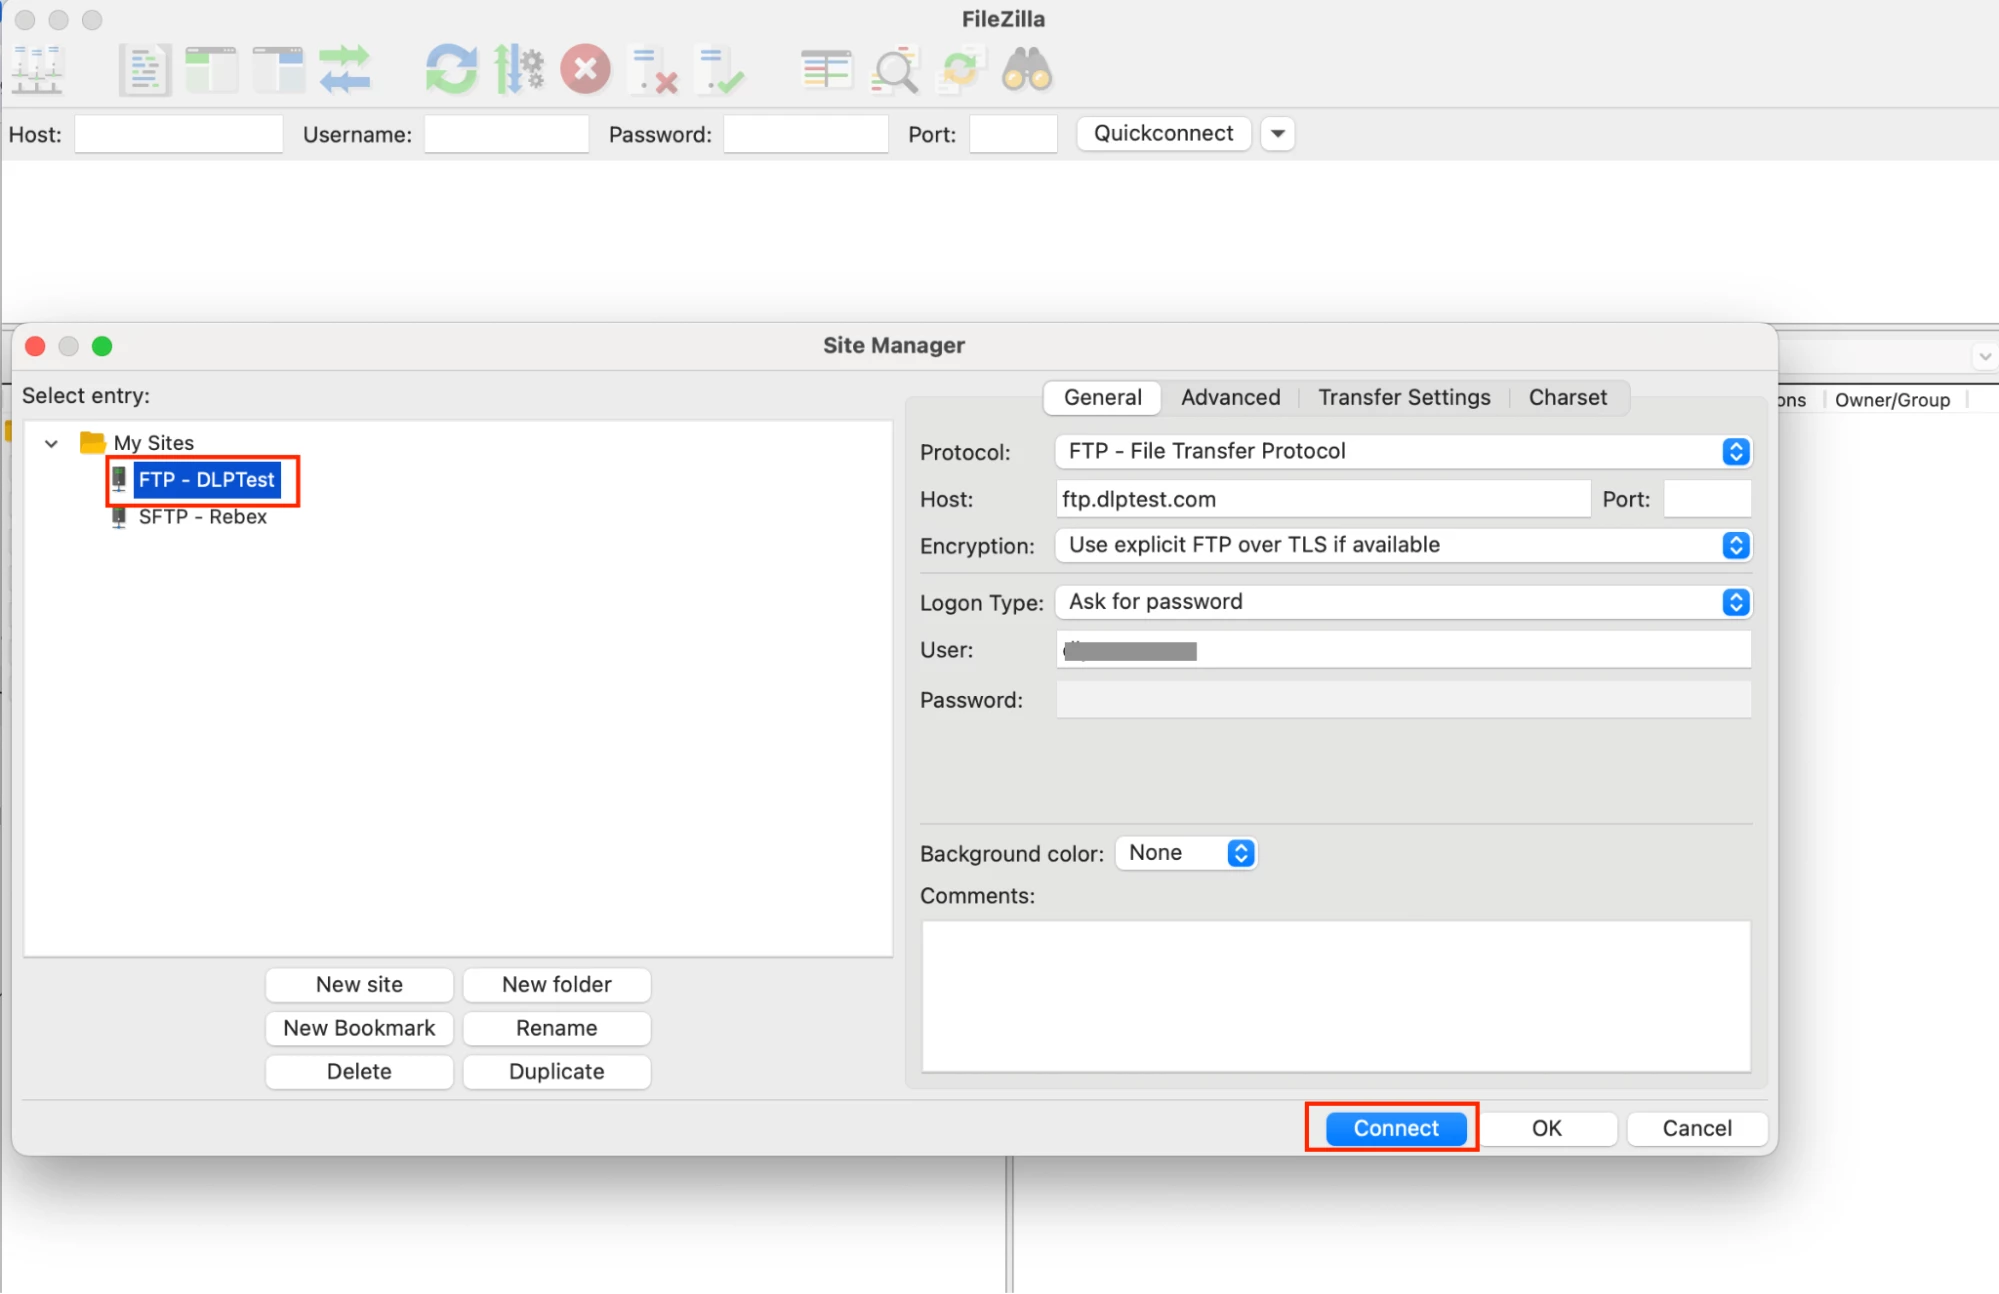The height and width of the screenshot is (1294, 1999).
Task: Open binoculars file search icon
Action: click(x=1026, y=70)
